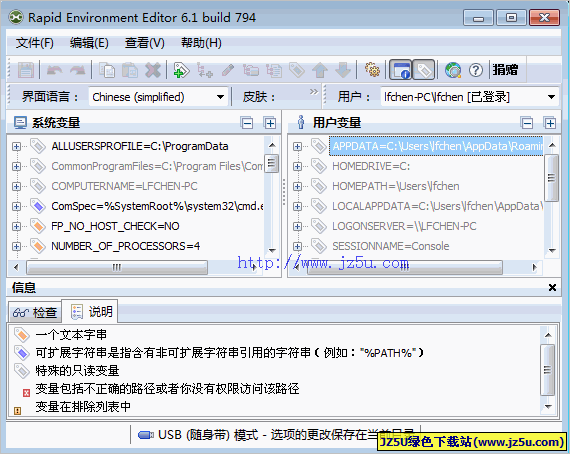Click the grayed tag toolbar icon
Viewport: 570px width, 454px height.
[297, 70]
